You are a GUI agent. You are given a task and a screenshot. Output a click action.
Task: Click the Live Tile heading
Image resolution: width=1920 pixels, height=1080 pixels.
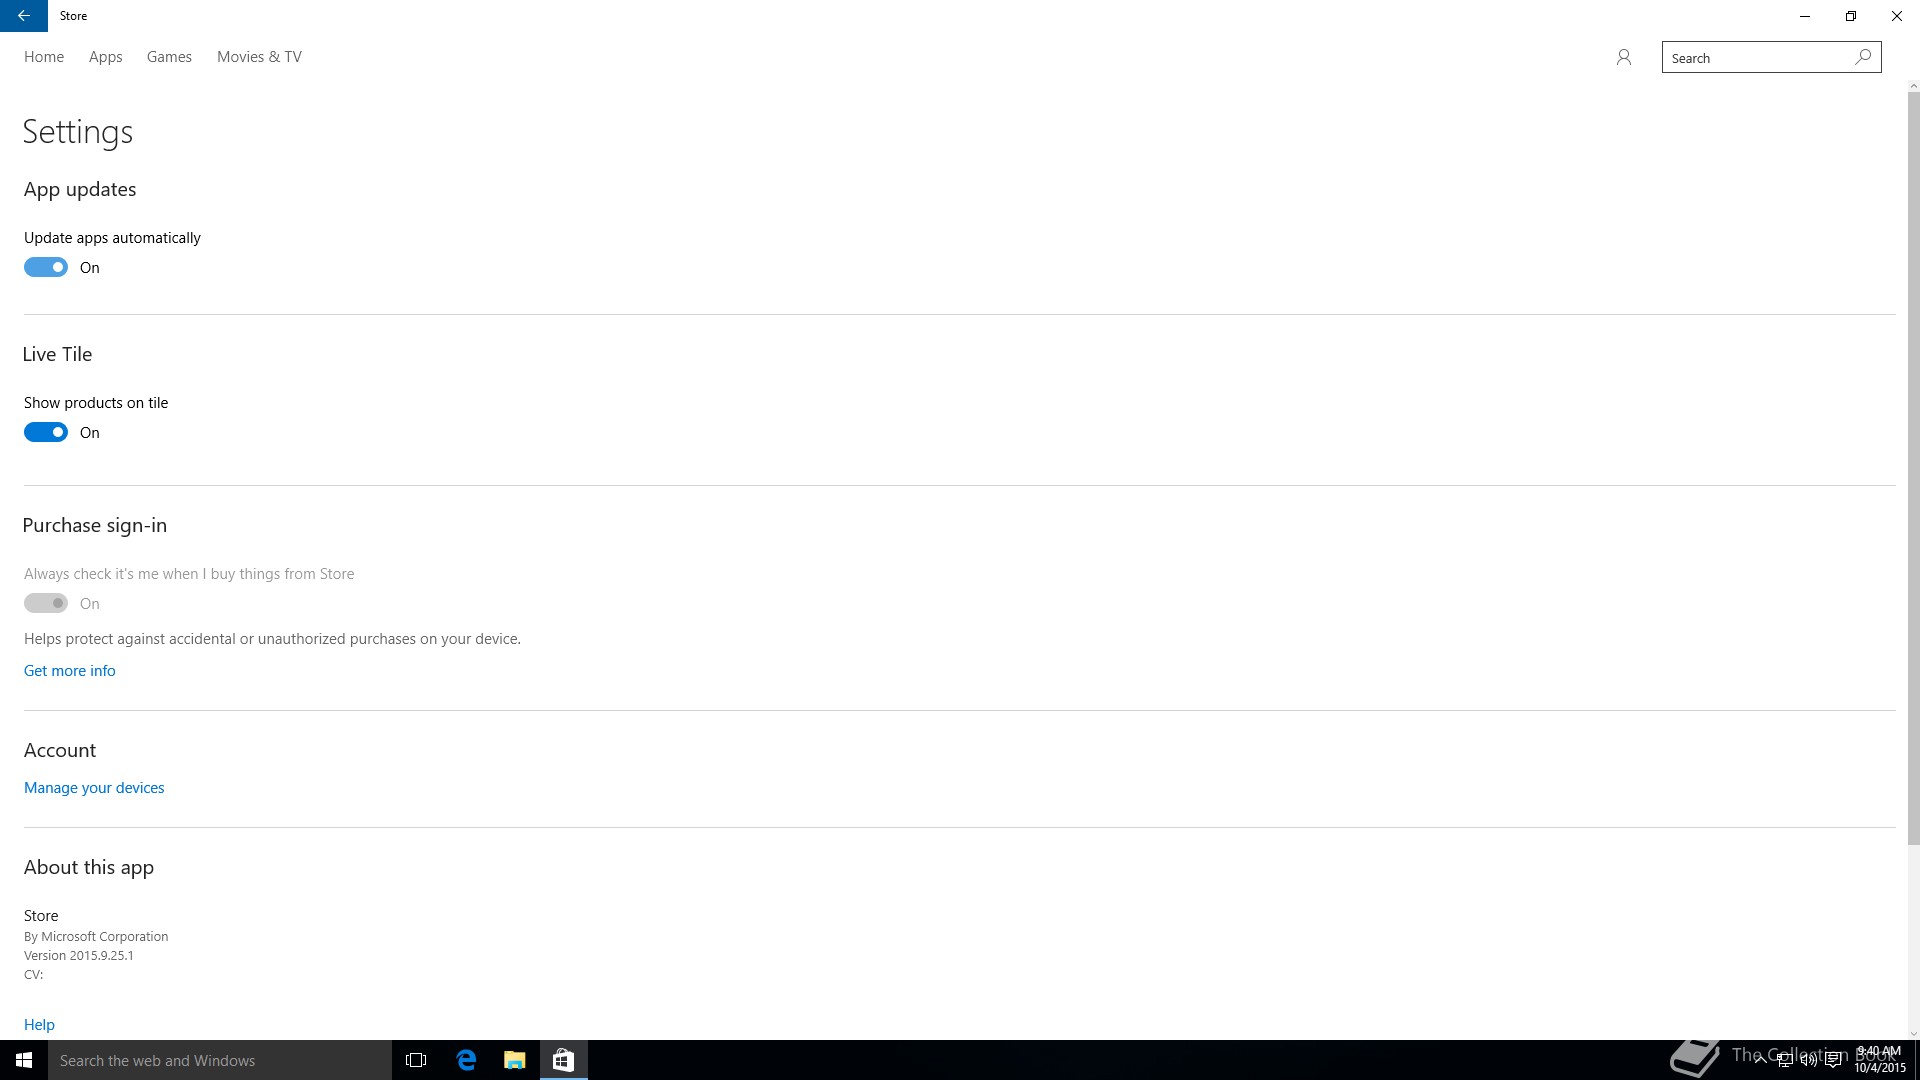(57, 354)
